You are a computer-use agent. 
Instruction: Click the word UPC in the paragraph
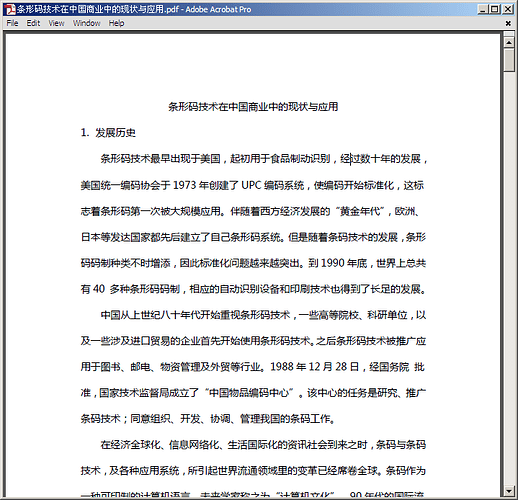(251, 185)
